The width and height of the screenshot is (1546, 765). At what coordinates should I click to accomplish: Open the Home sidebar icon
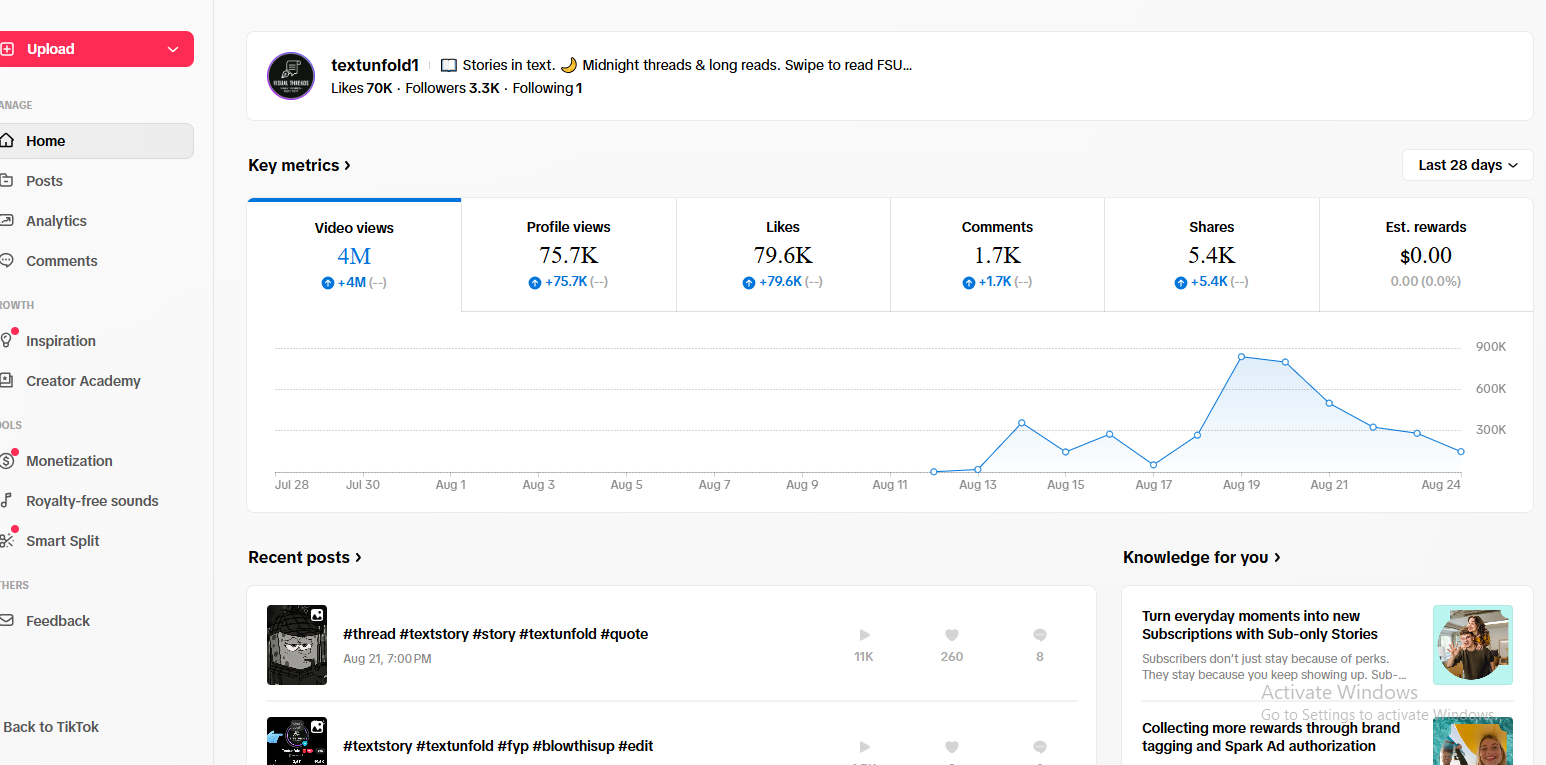[6, 141]
